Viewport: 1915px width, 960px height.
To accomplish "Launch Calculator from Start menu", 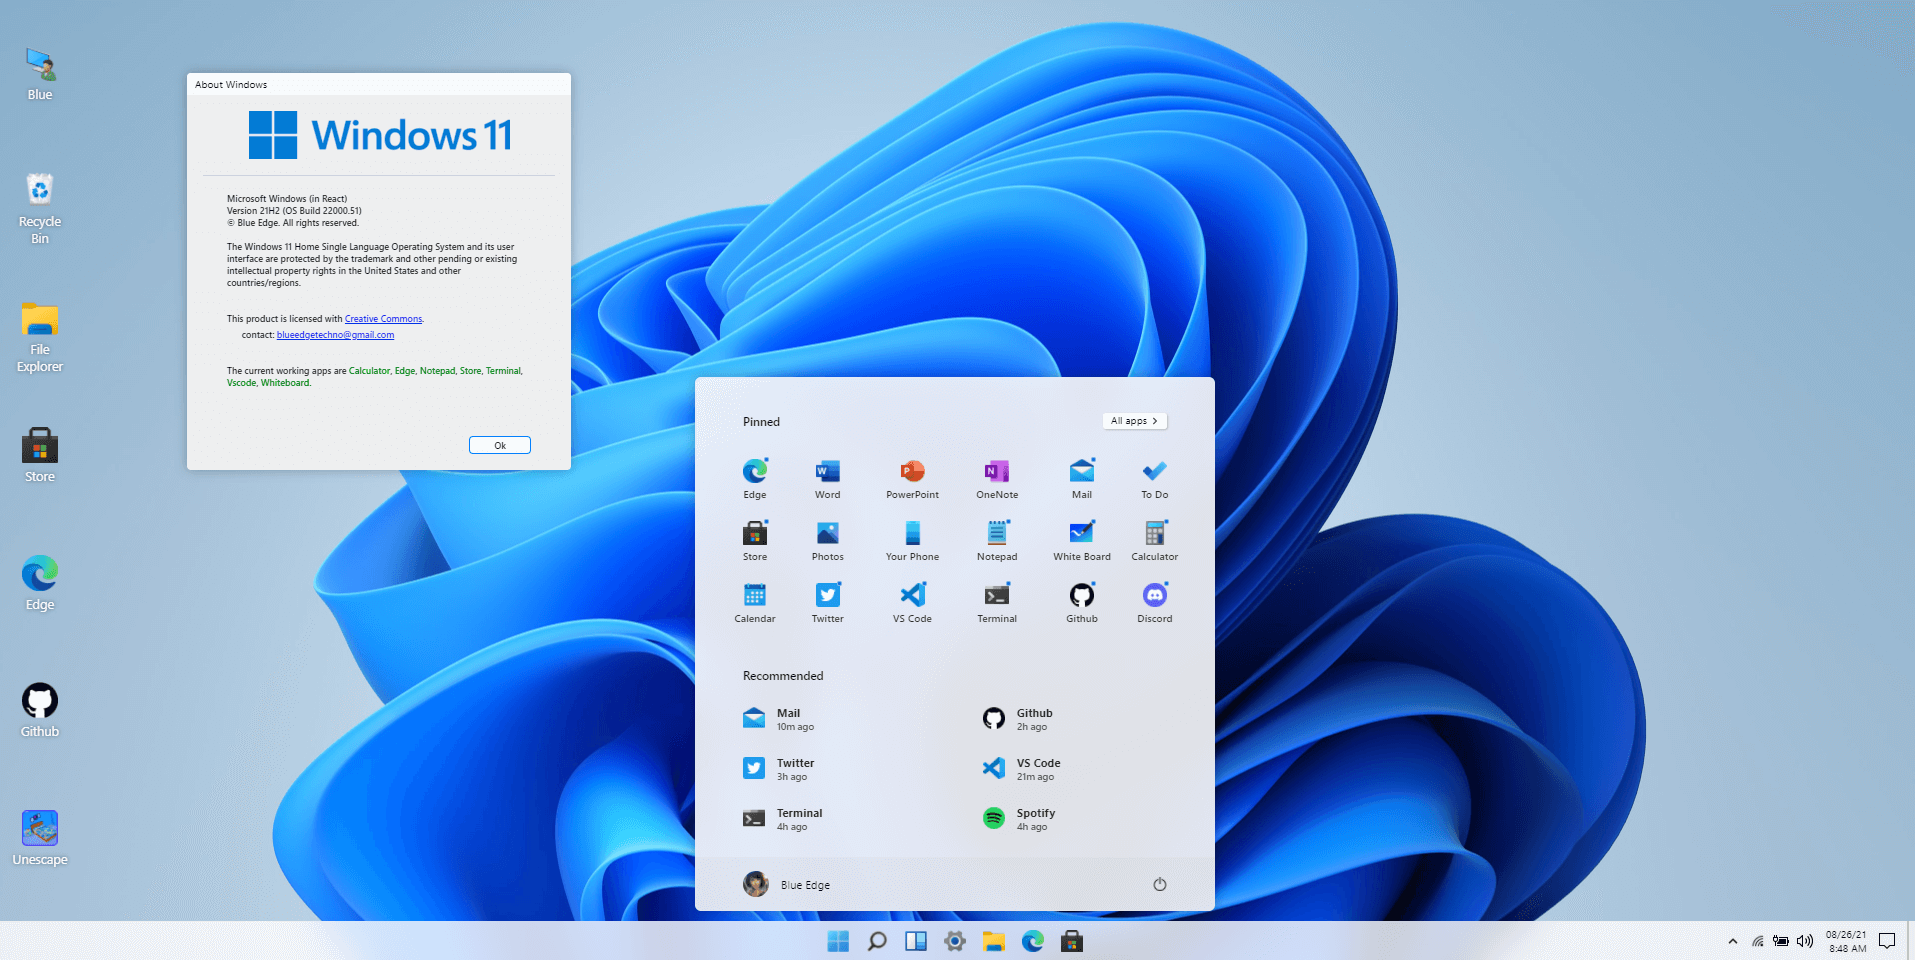I will pyautogui.click(x=1155, y=540).
